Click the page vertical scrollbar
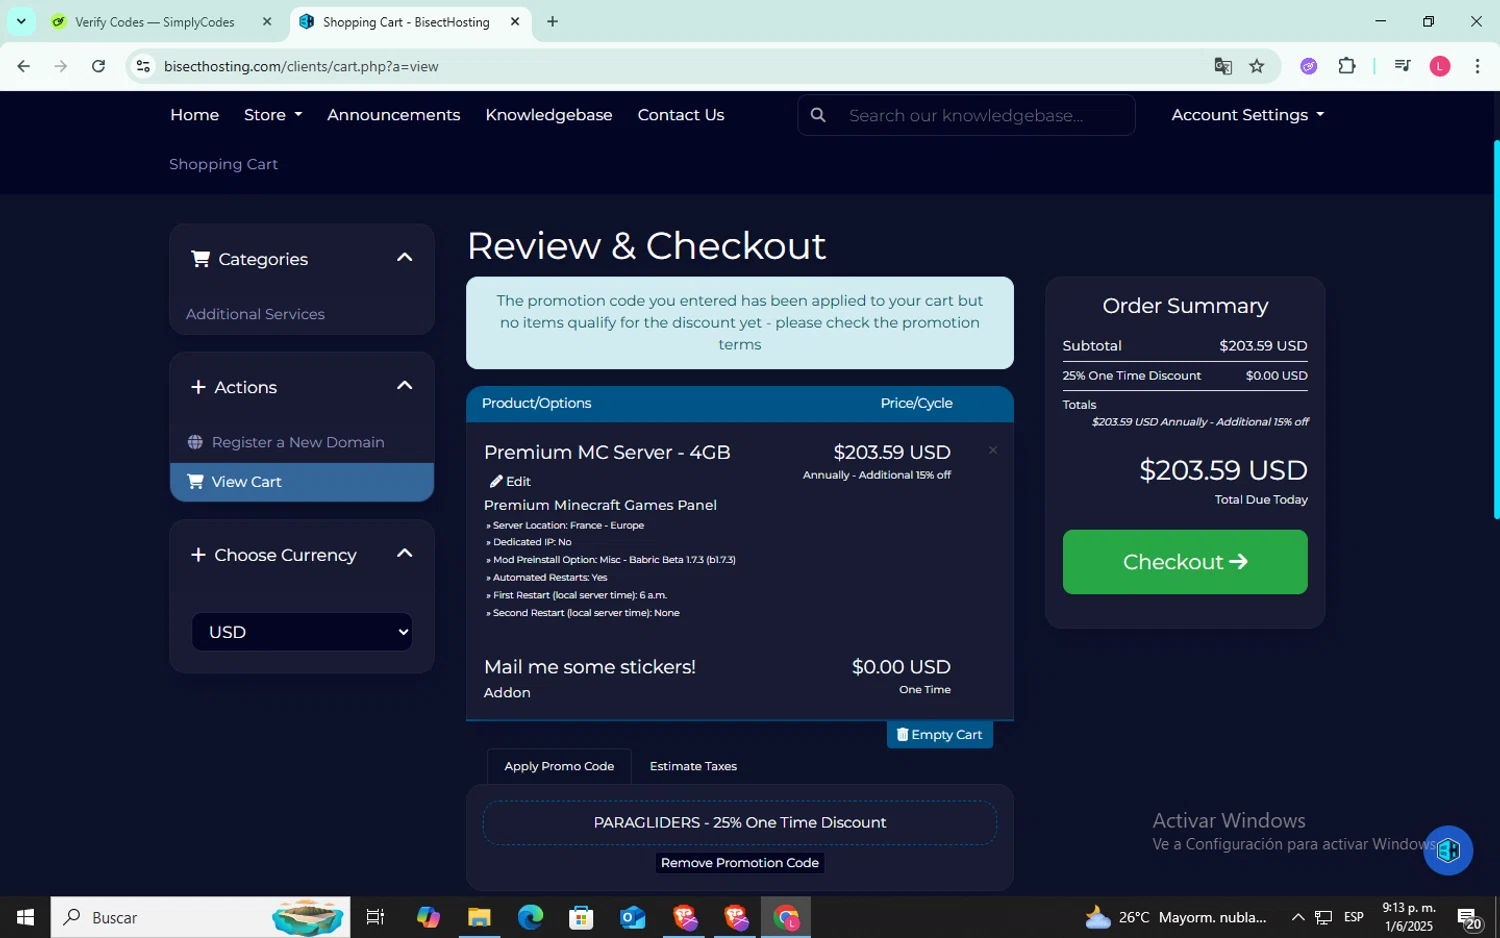 tap(1495, 330)
